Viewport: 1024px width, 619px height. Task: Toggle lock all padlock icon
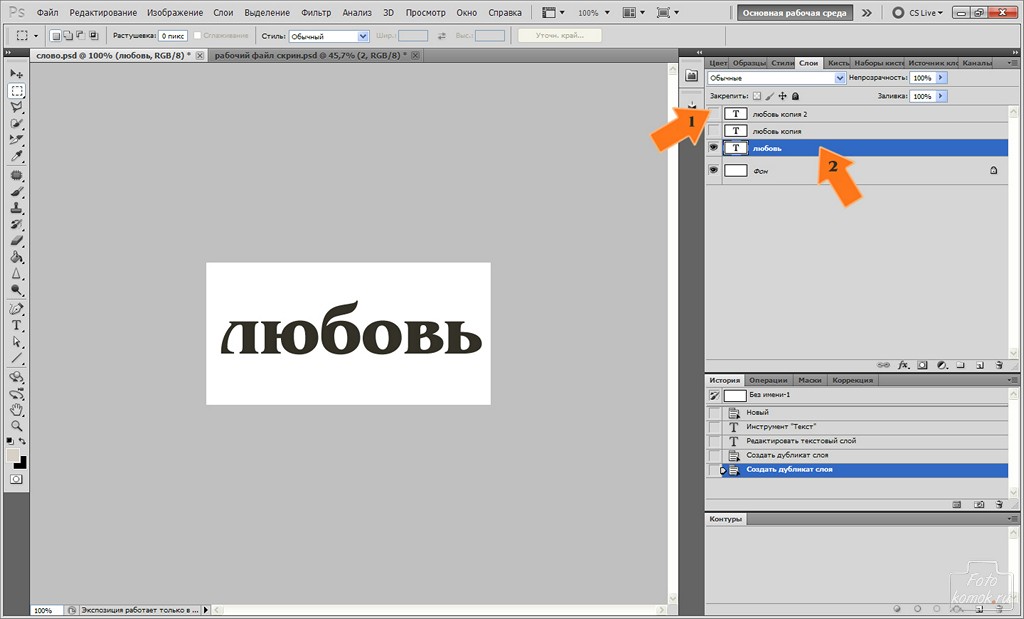tap(795, 96)
